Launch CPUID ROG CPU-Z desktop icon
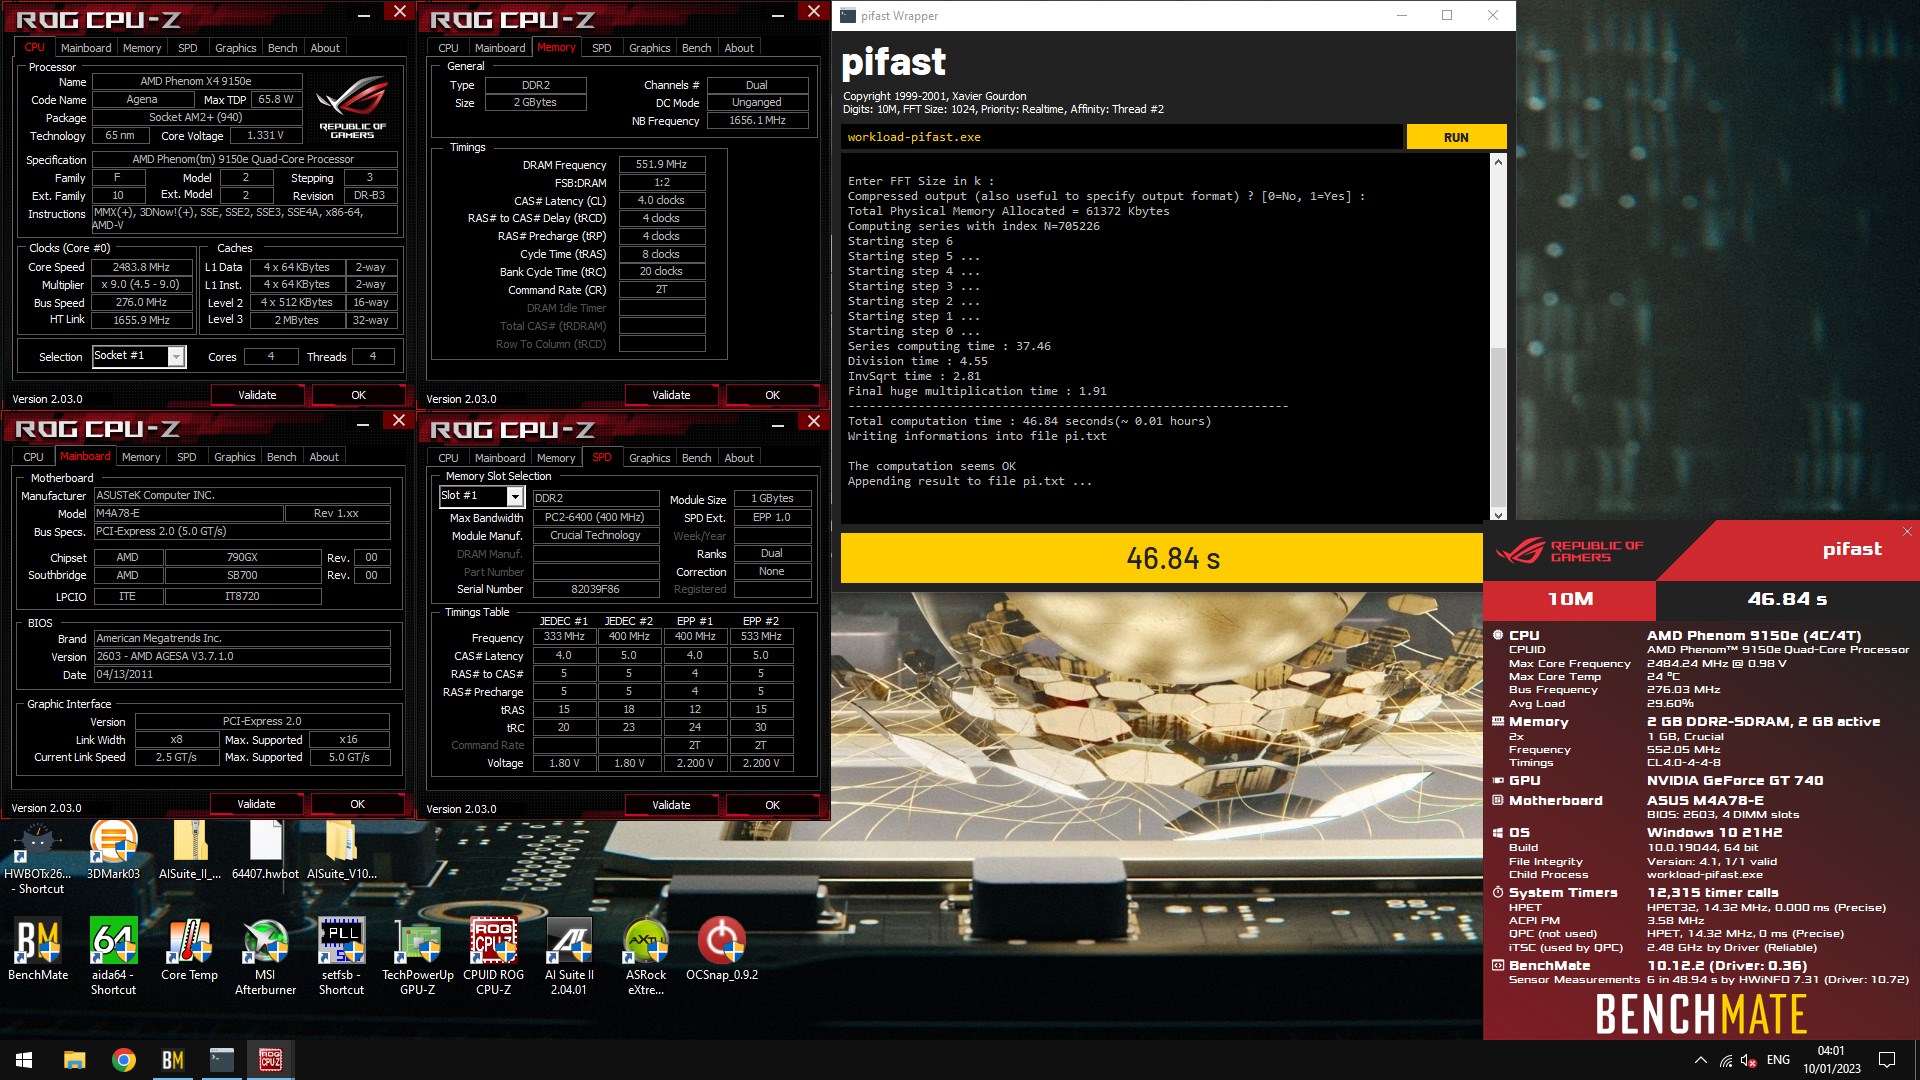 pos(493,956)
